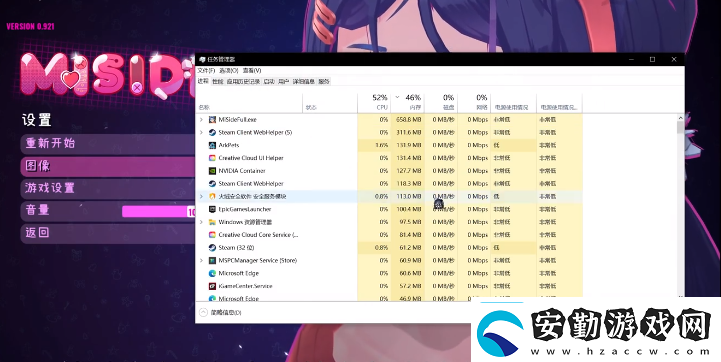Click the iGameCenter.Service icon
Viewport: 721px width, 362px height.
pos(212,286)
